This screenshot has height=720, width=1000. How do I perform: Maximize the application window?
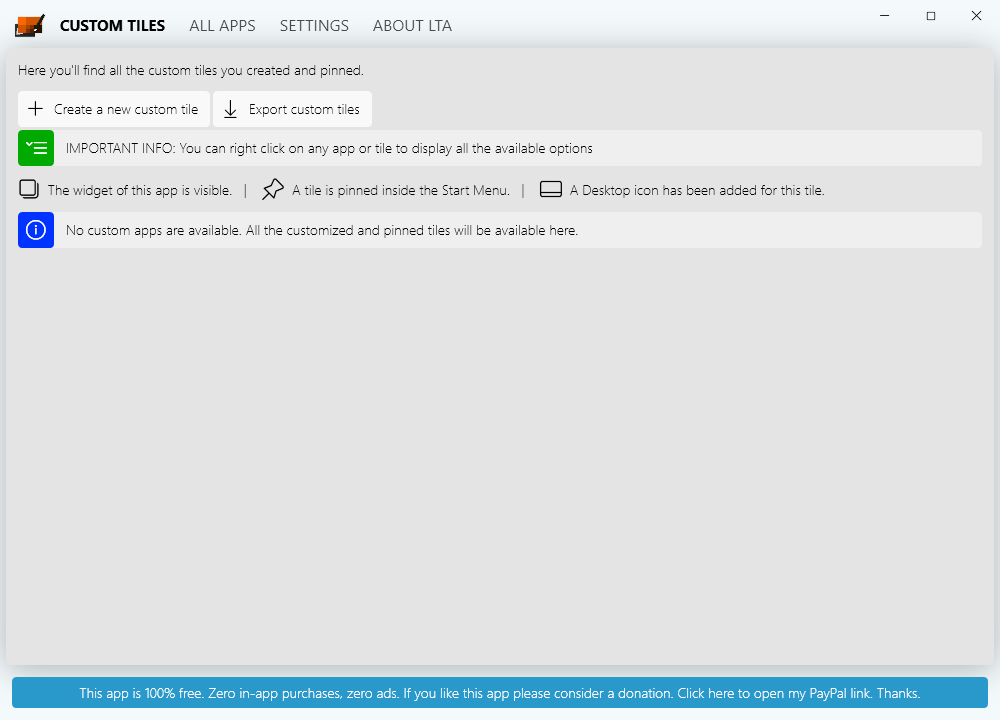pos(931,15)
